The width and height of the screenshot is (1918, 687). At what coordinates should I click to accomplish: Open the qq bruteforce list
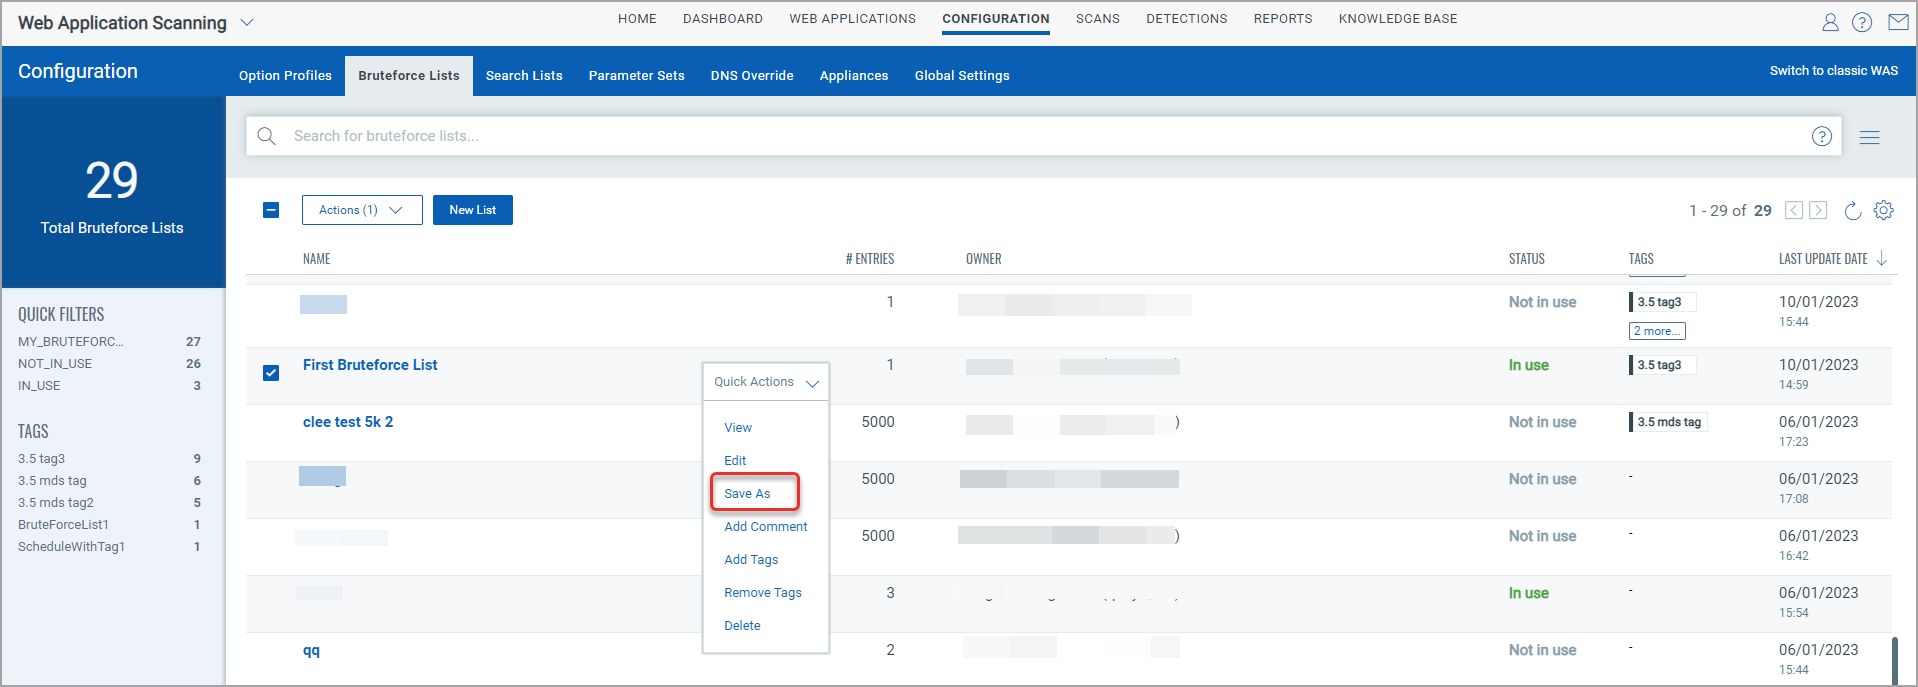click(x=311, y=650)
